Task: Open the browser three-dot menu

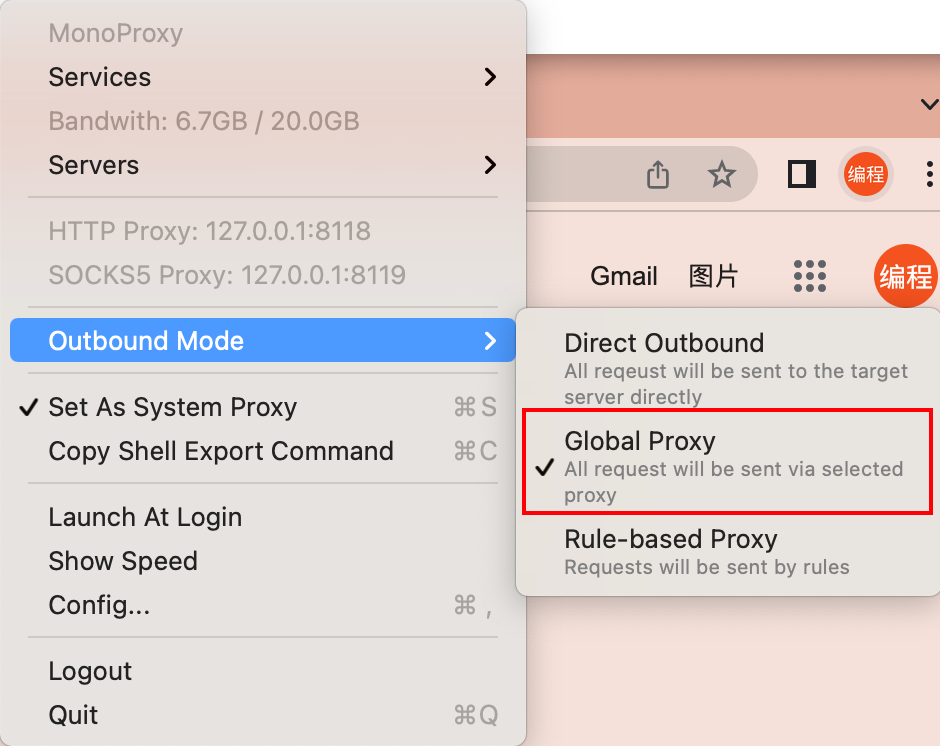Action: [x=930, y=174]
